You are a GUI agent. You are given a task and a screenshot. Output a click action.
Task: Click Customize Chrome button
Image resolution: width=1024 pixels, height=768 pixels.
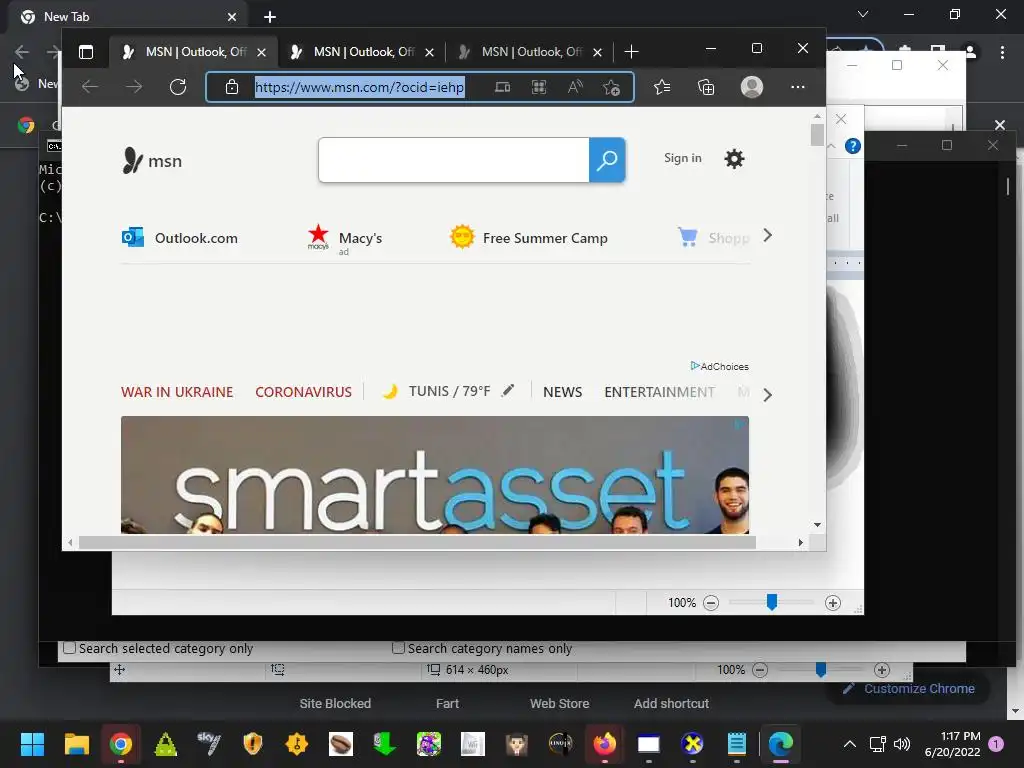[x=908, y=688]
